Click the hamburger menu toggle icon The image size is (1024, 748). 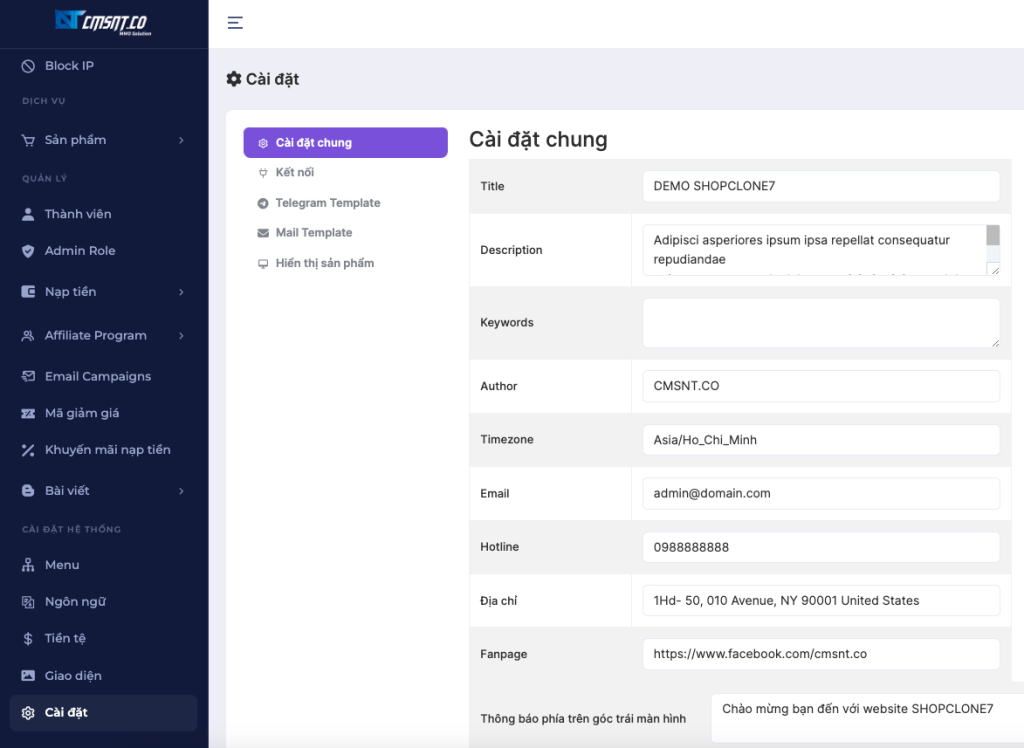[x=235, y=23]
